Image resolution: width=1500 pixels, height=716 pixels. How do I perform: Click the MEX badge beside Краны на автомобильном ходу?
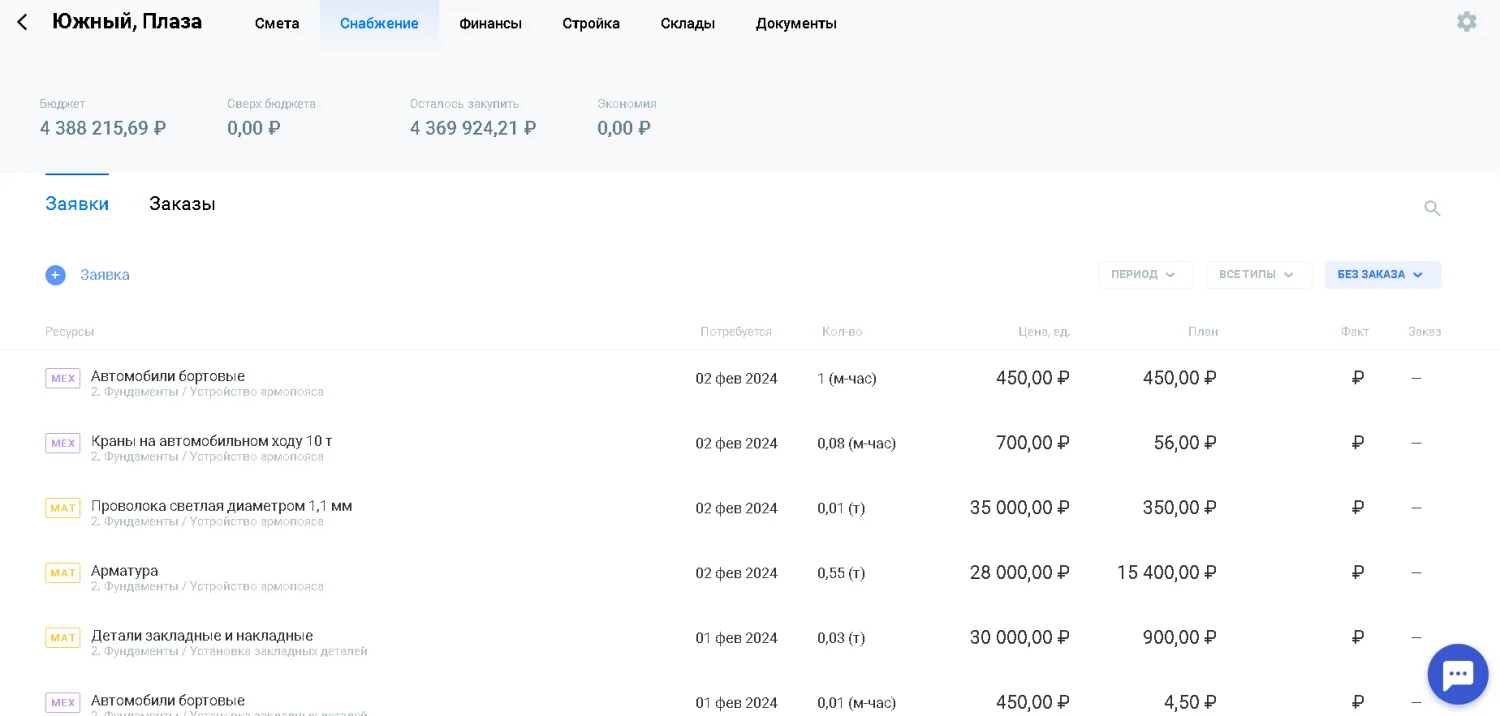[x=63, y=443]
